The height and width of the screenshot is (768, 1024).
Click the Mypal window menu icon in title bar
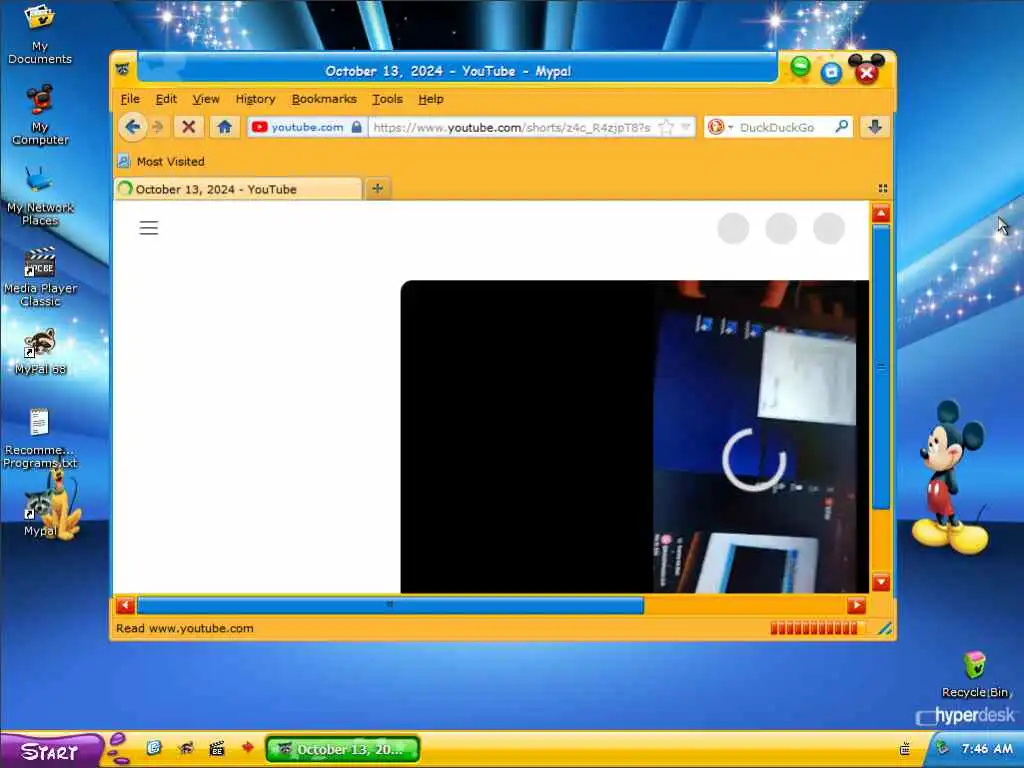coord(123,69)
